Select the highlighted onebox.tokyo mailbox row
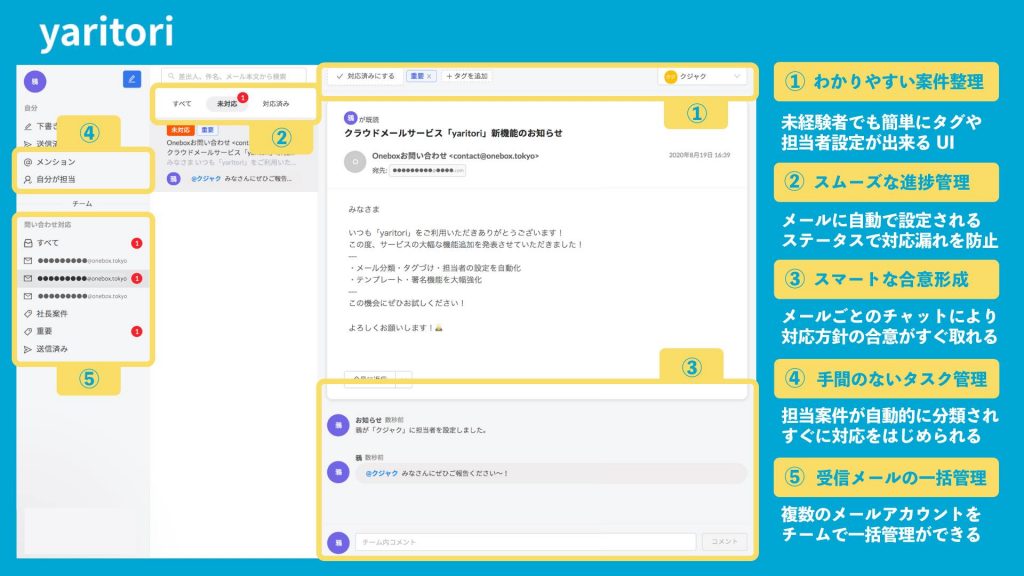Screen dimensions: 1024x576 tap(82, 278)
